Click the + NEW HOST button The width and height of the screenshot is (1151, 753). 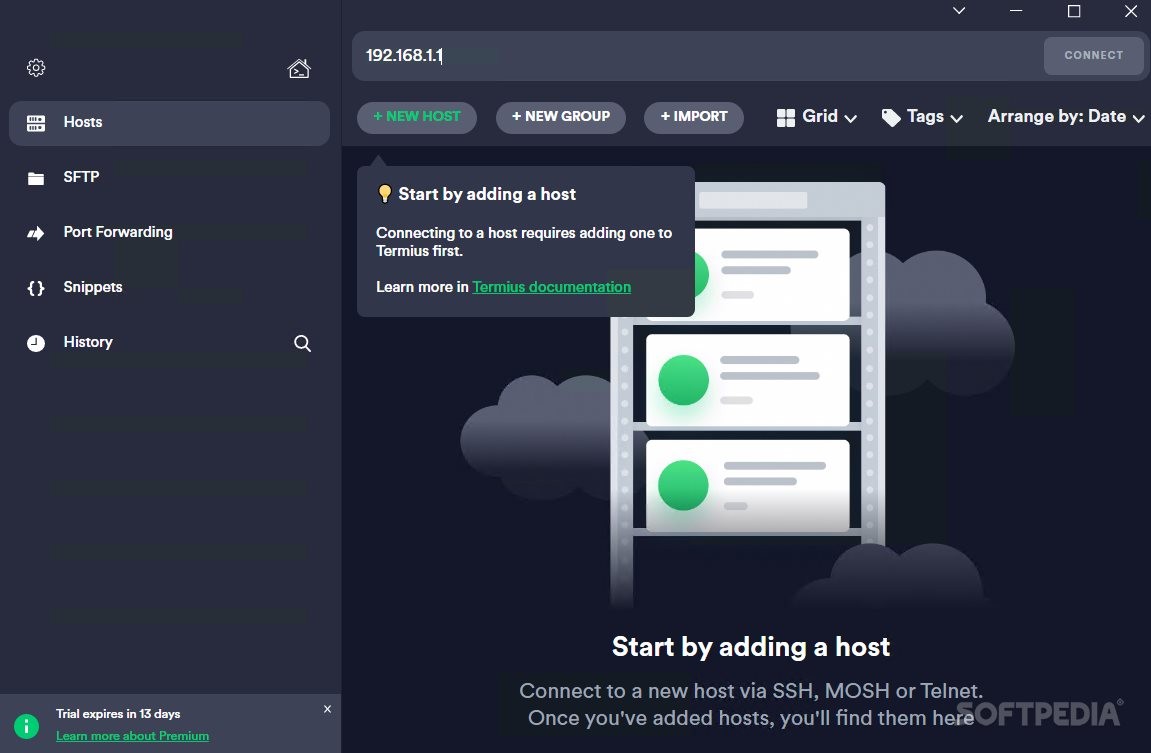[417, 117]
